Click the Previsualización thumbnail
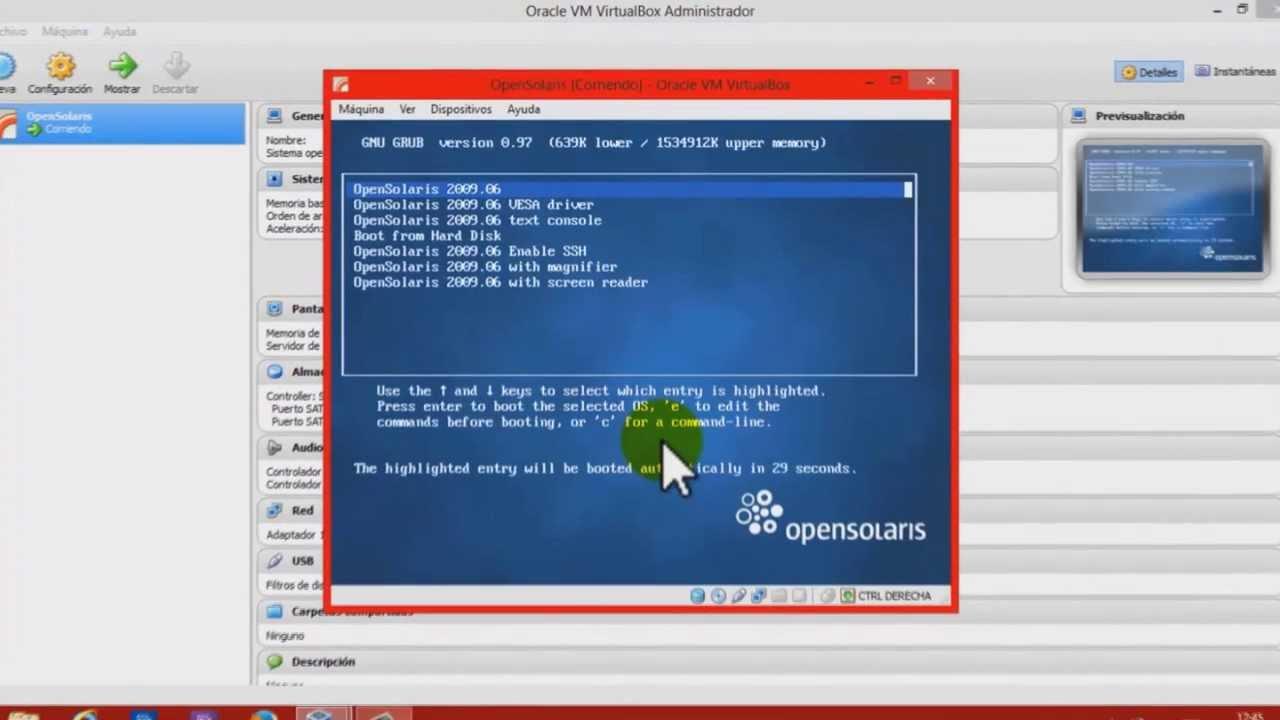 coord(1171,208)
